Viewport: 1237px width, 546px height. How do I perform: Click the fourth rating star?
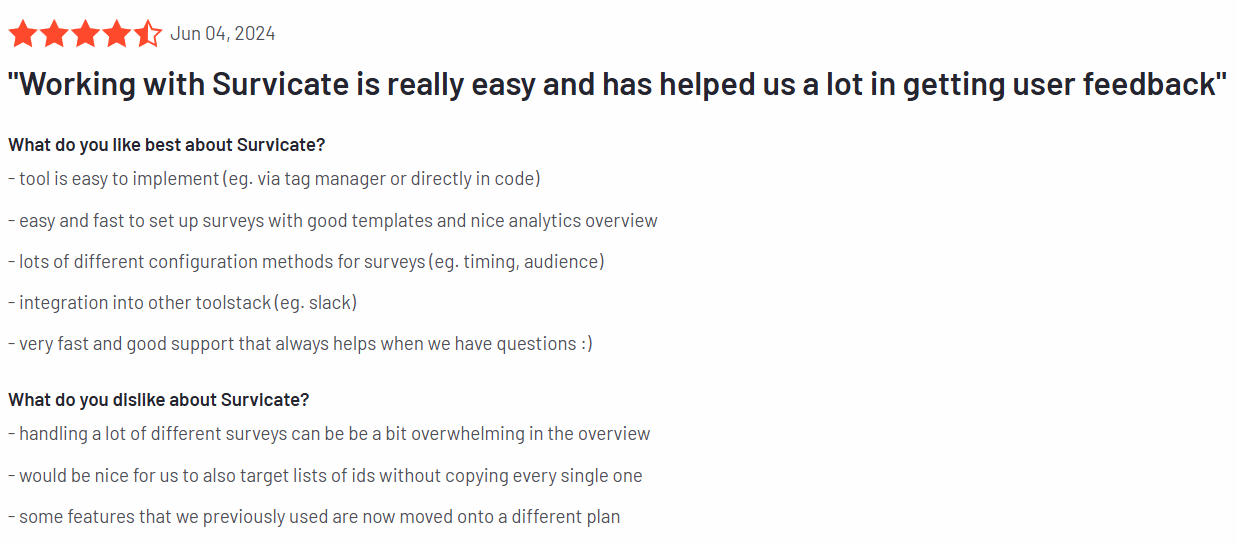(116, 34)
